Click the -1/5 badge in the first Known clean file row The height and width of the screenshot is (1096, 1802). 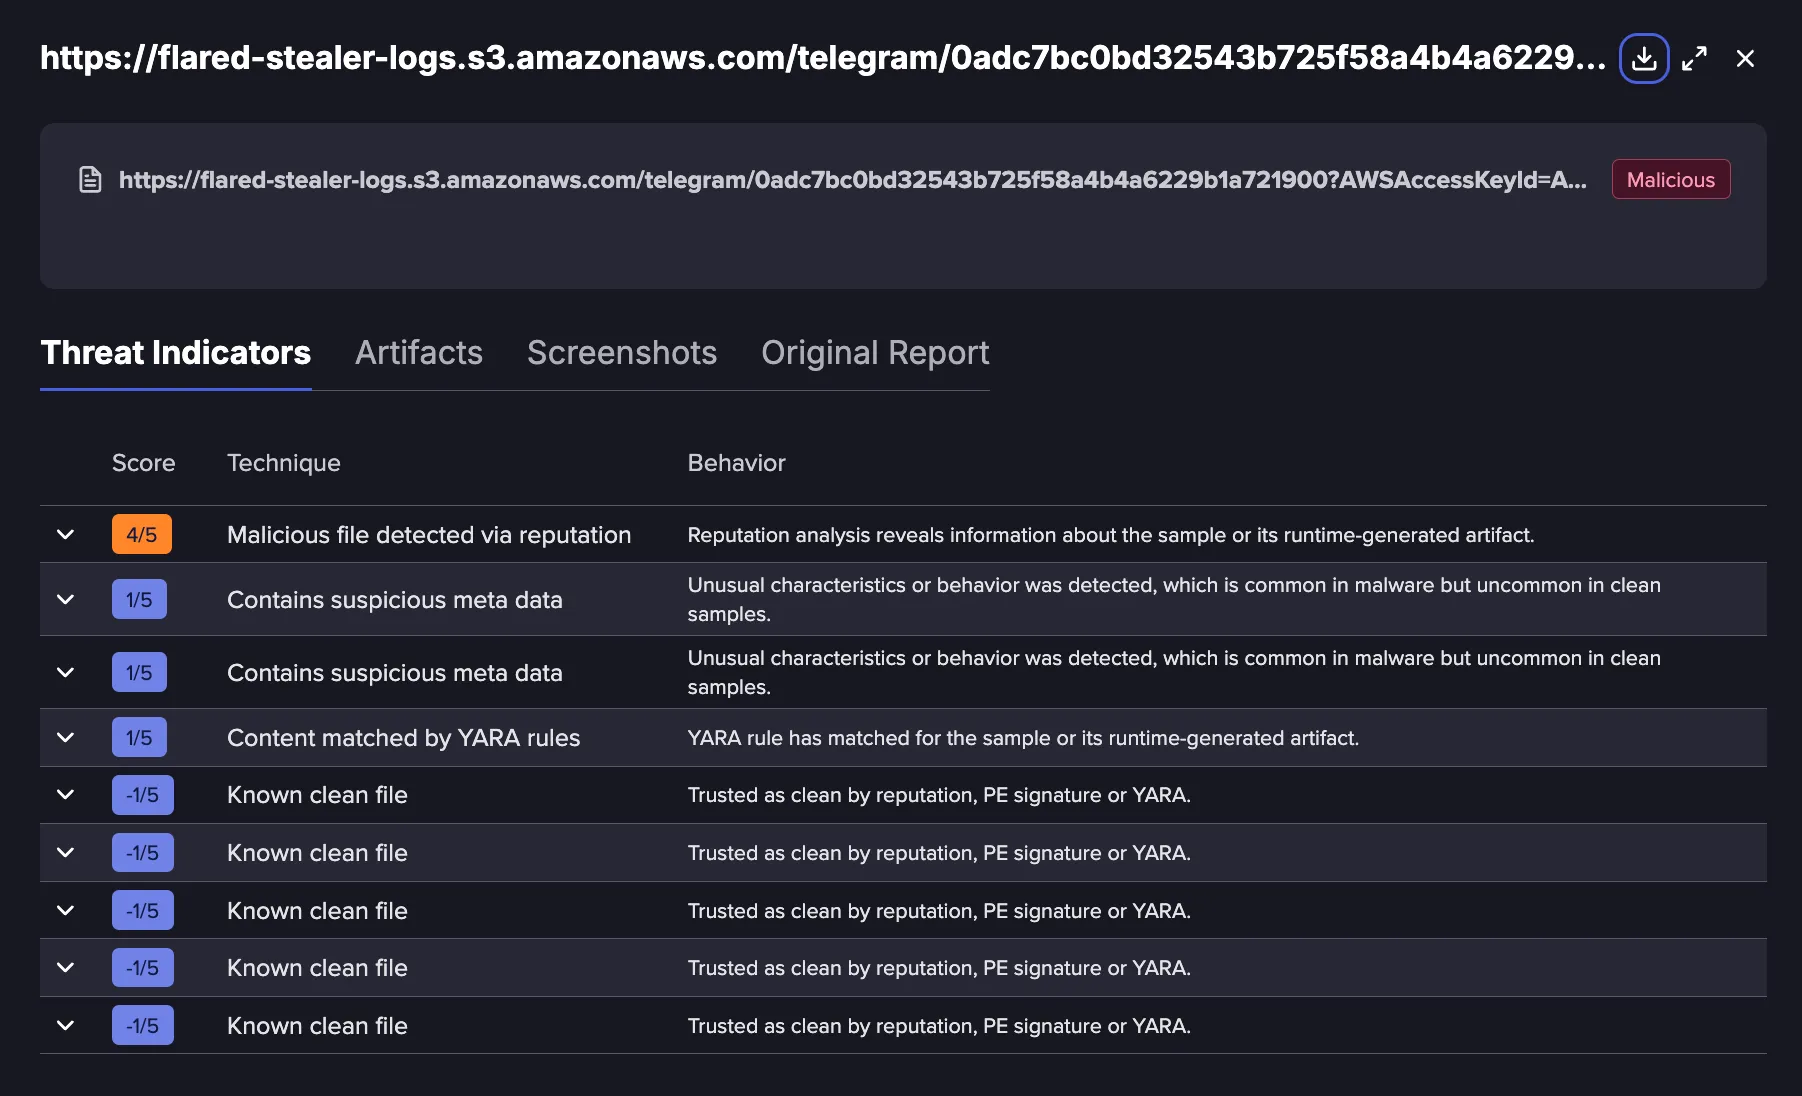click(143, 795)
